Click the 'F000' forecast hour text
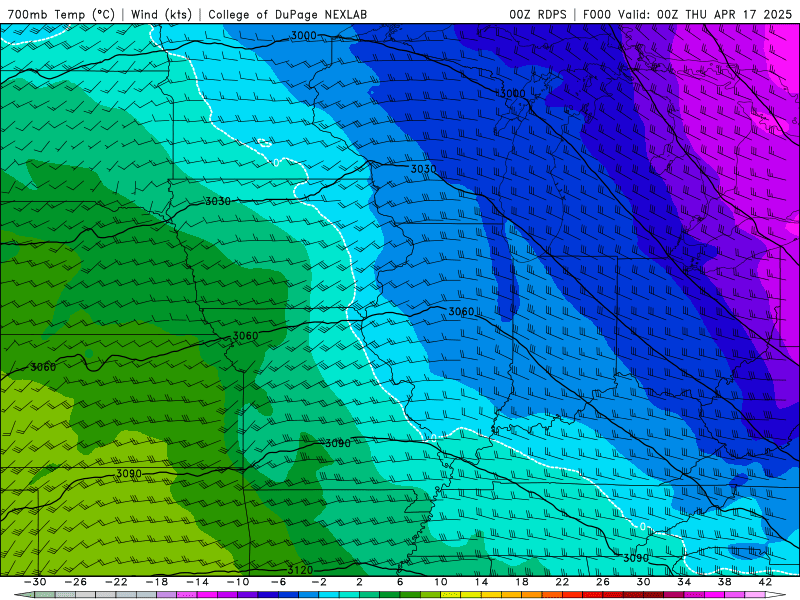This screenshot has height=600, width=800. [597, 14]
